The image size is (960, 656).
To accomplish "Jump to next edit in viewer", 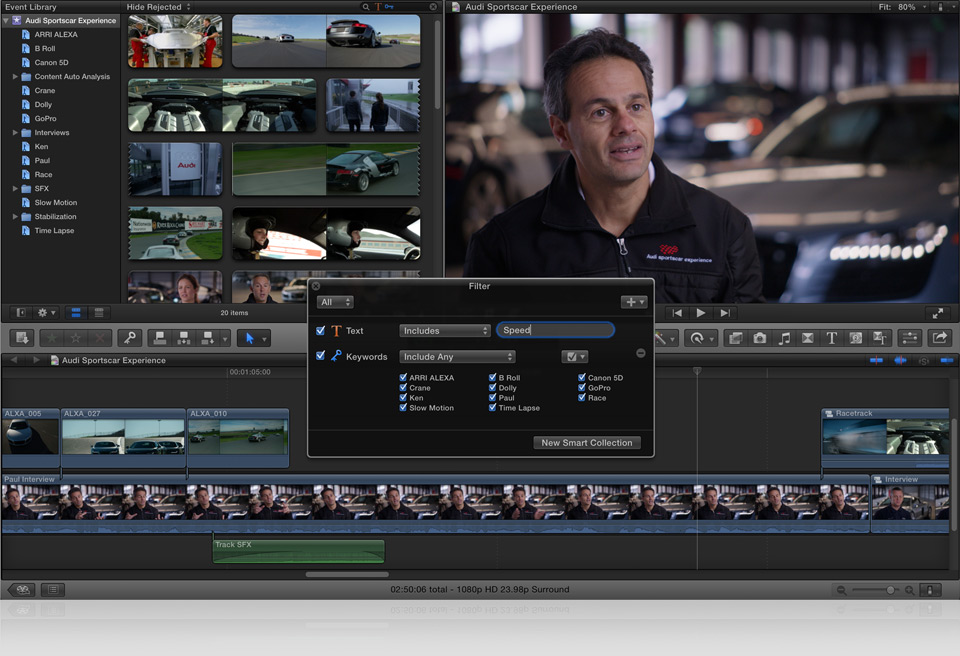I will point(725,313).
